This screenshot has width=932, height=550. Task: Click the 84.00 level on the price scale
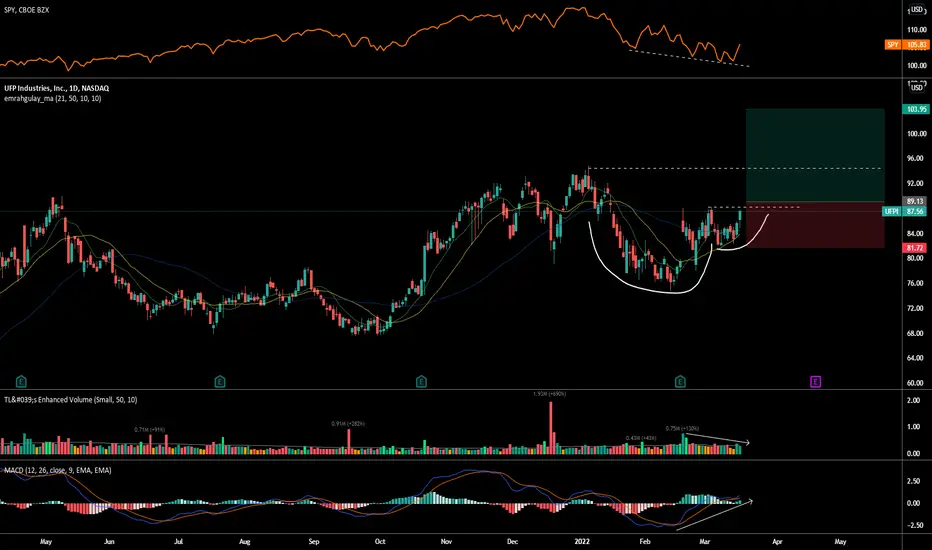click(x=917, y=234)
